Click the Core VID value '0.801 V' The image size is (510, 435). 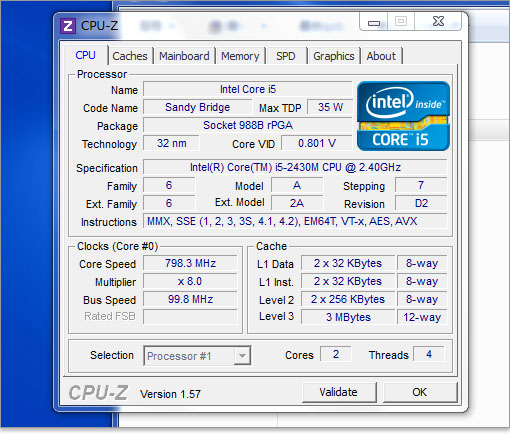(x=317, y=143)
